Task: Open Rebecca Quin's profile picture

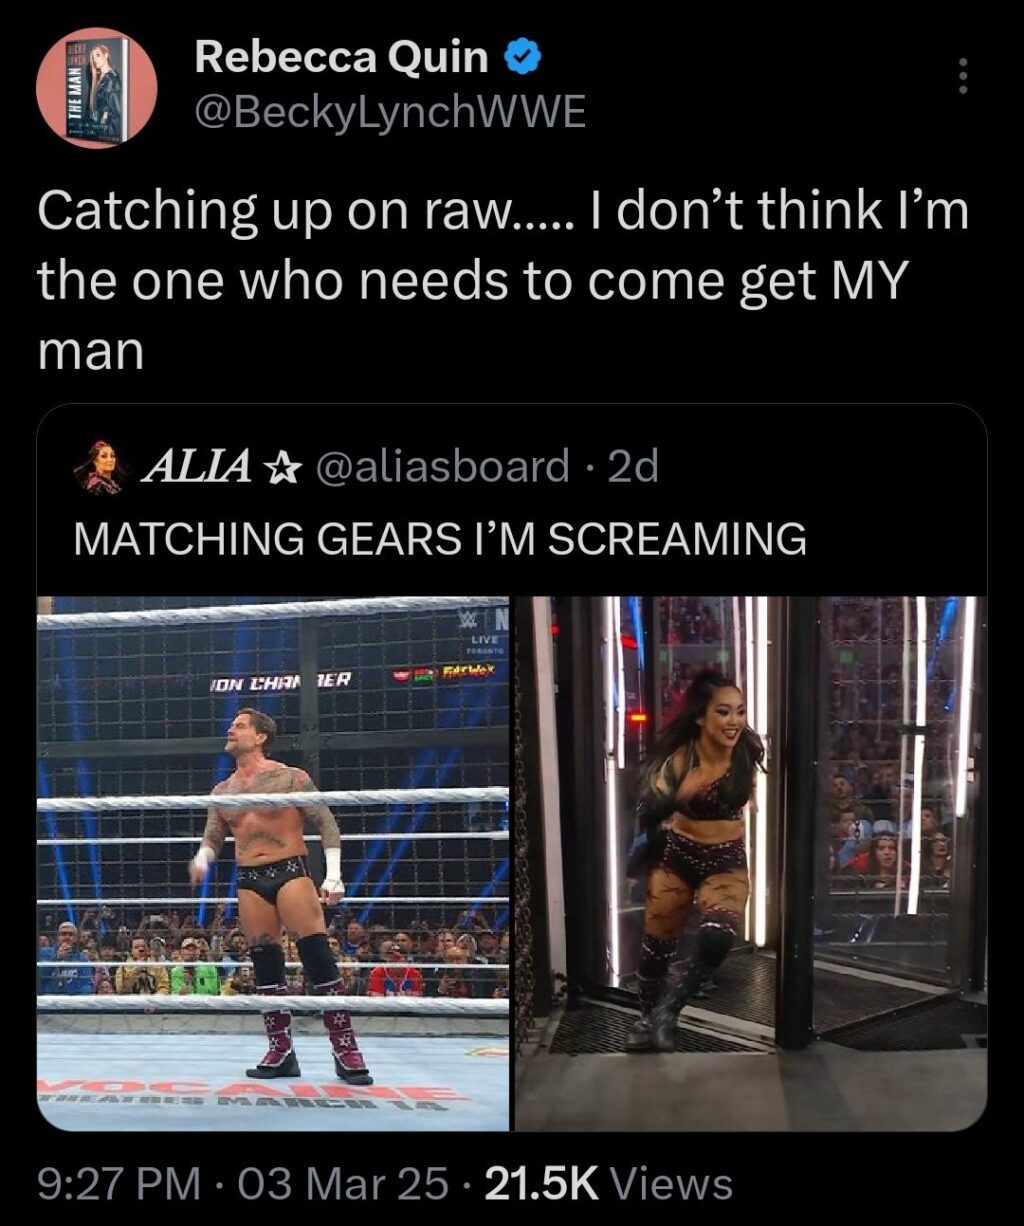Action: tap(97, 88)
